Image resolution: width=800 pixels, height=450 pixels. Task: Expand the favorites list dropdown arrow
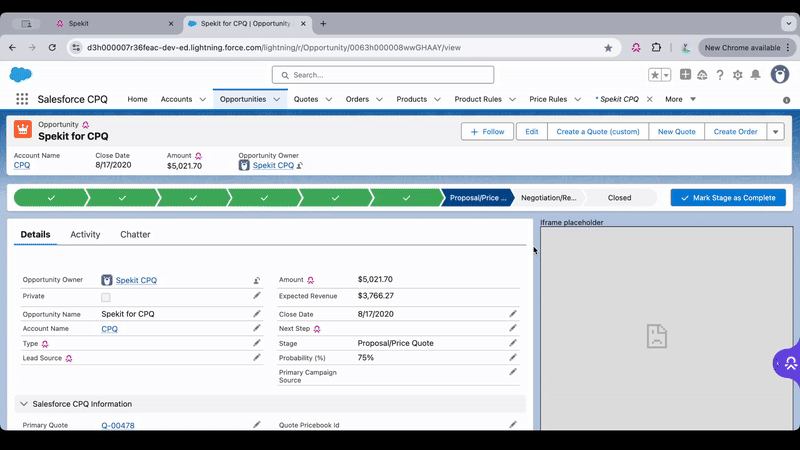(x=666, y=75)
